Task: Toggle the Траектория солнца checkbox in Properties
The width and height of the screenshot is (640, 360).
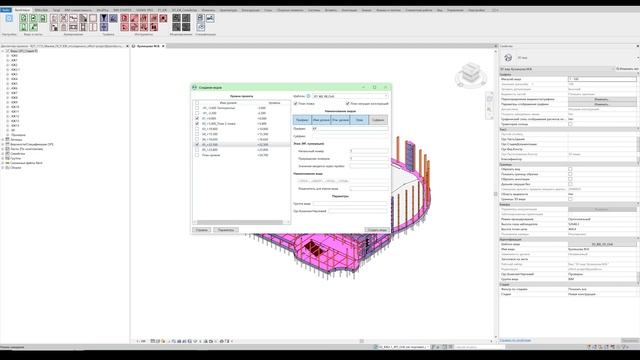Action: tap(570, 124)
